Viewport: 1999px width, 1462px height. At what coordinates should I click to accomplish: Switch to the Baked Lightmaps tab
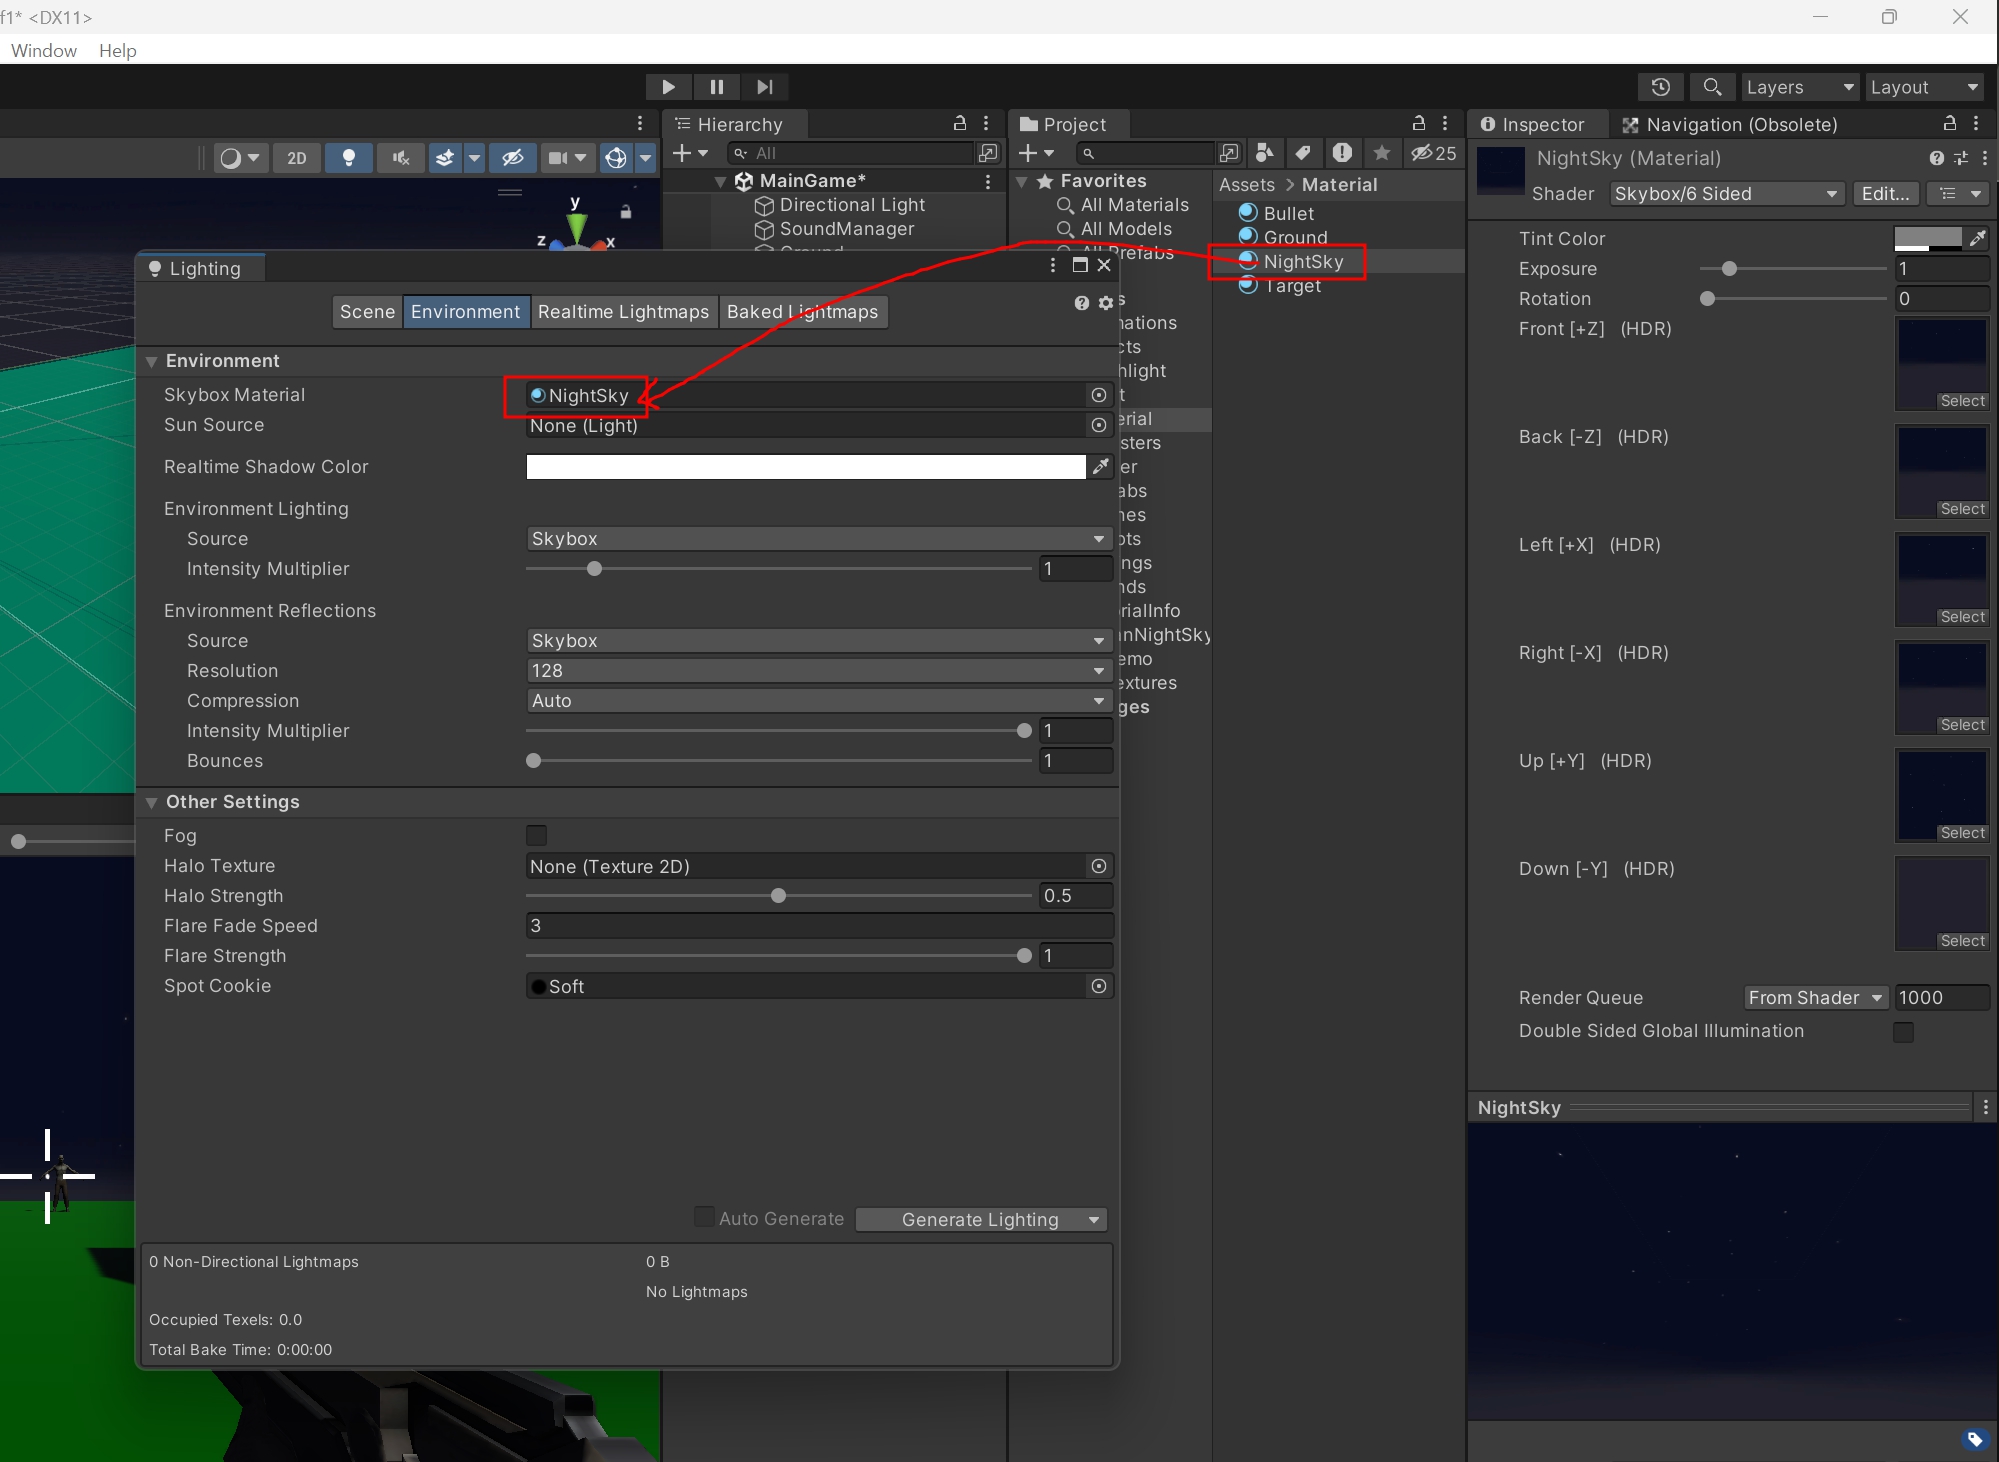pos(802,312)
